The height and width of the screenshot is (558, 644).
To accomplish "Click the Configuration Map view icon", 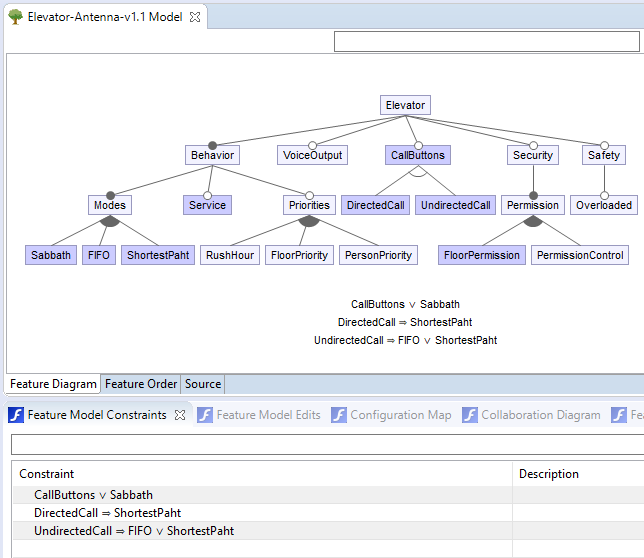I will (x=339, y=415).
